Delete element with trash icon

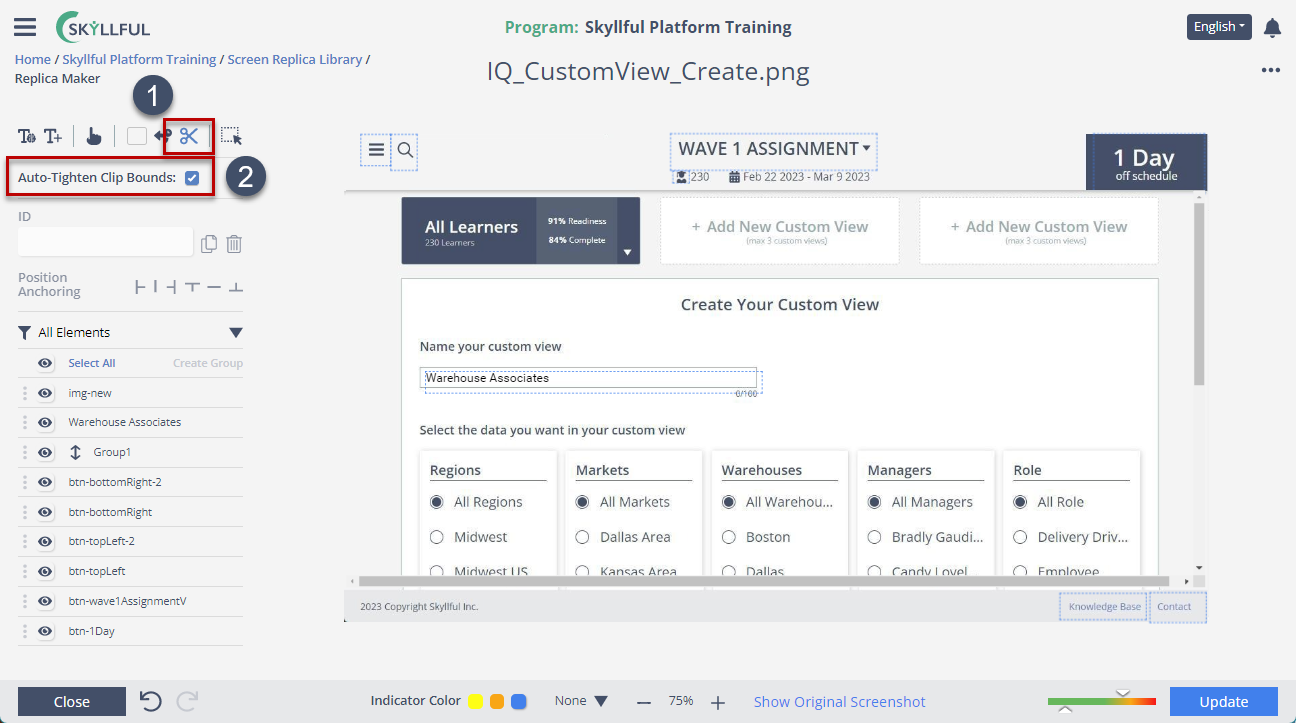pos(234,244)
